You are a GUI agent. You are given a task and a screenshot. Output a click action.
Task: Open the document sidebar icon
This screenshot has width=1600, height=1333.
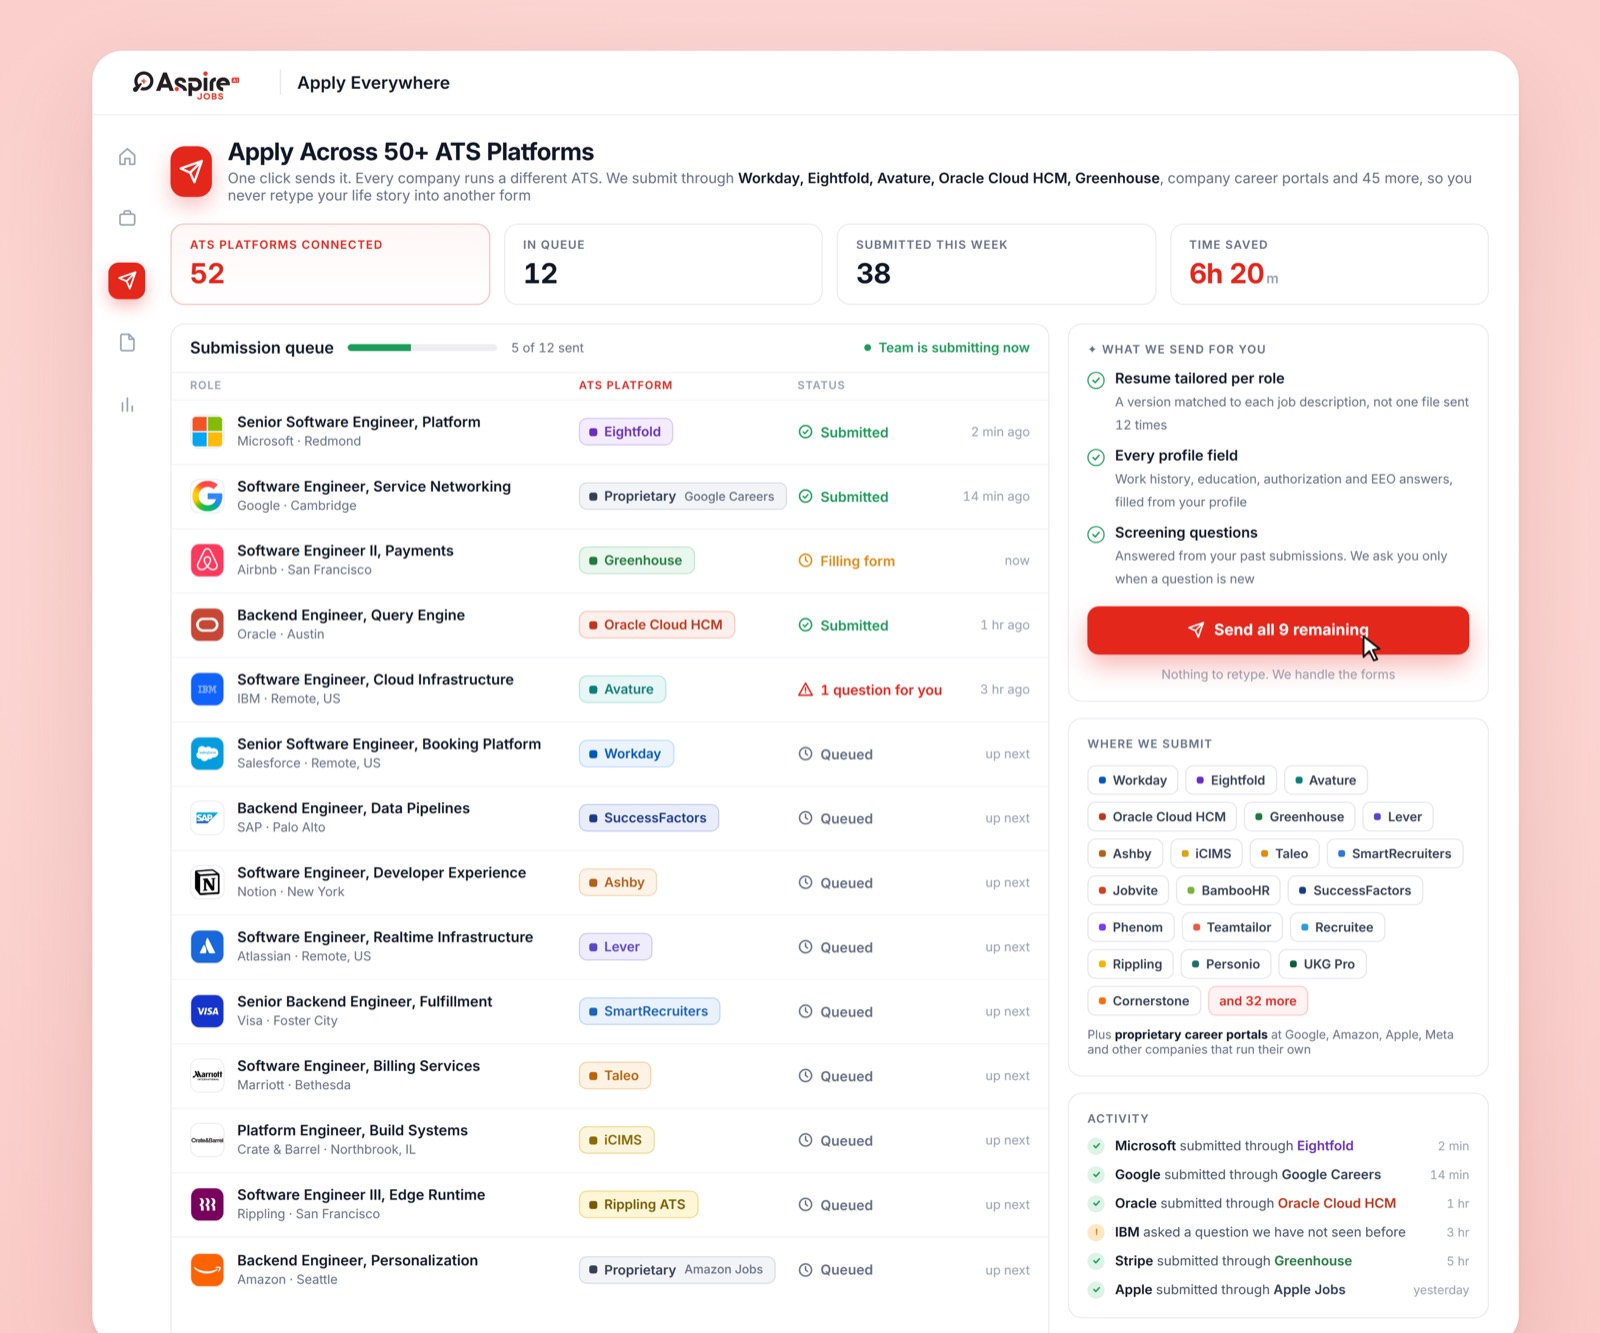coord(127,343)
